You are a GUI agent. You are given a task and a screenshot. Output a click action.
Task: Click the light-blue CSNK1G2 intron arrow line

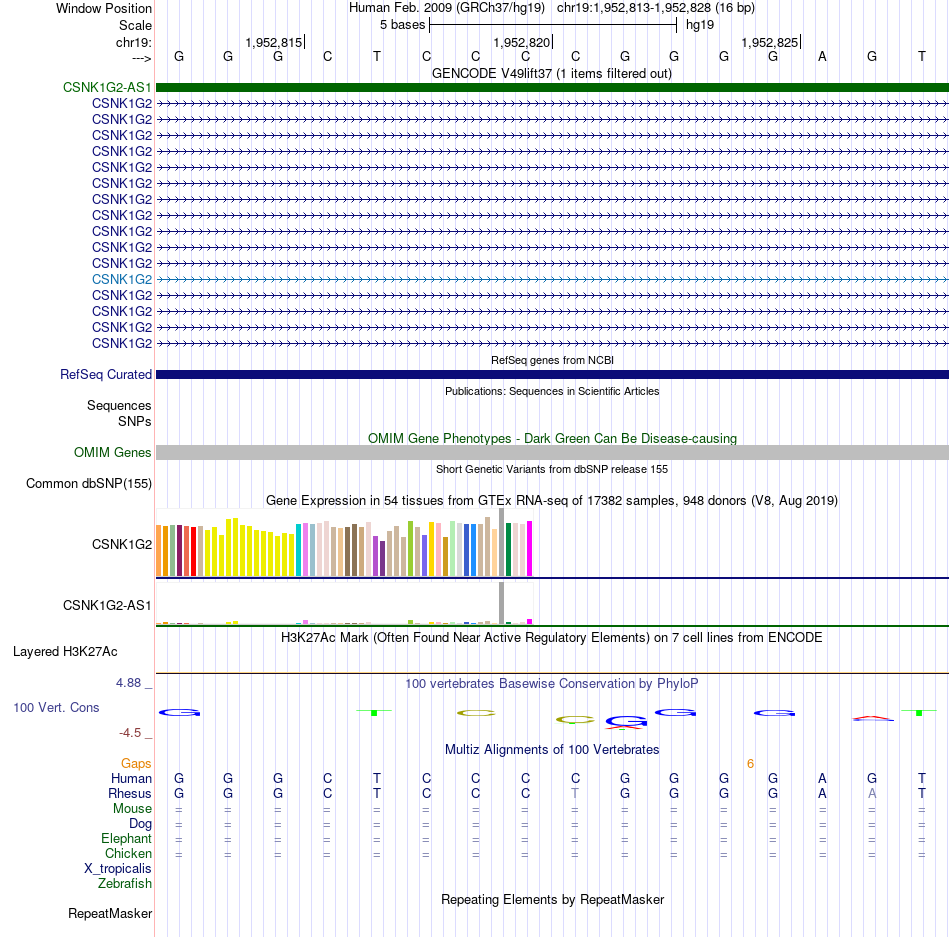coord(552,279)
